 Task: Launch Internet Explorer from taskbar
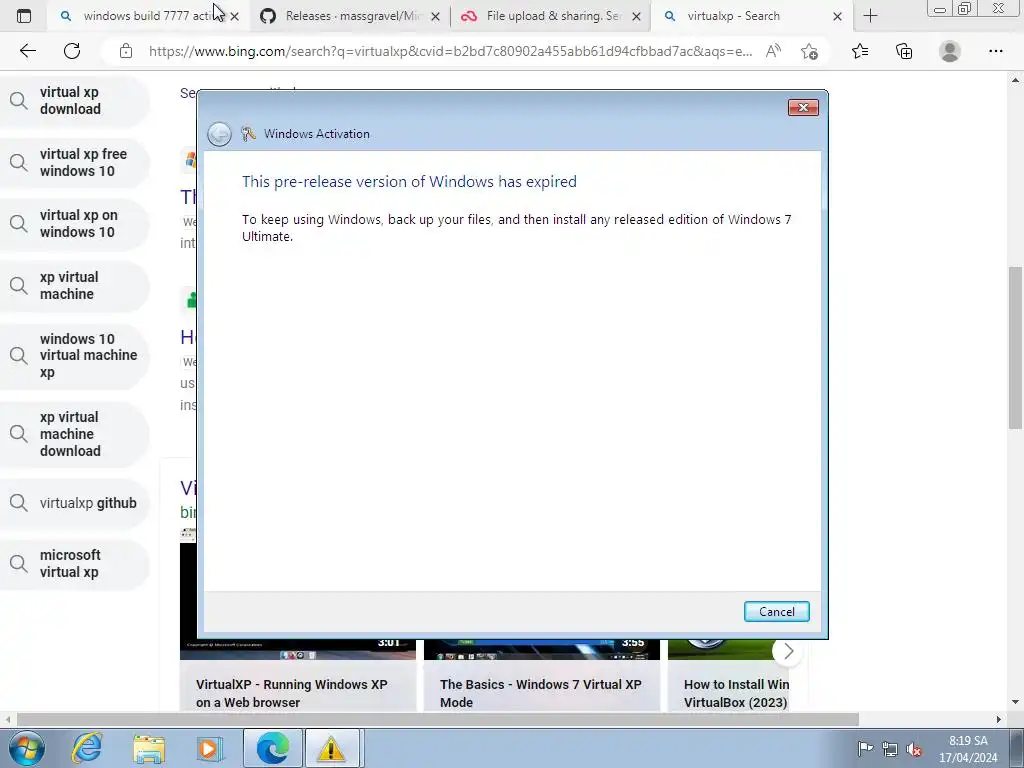(87, 748)
